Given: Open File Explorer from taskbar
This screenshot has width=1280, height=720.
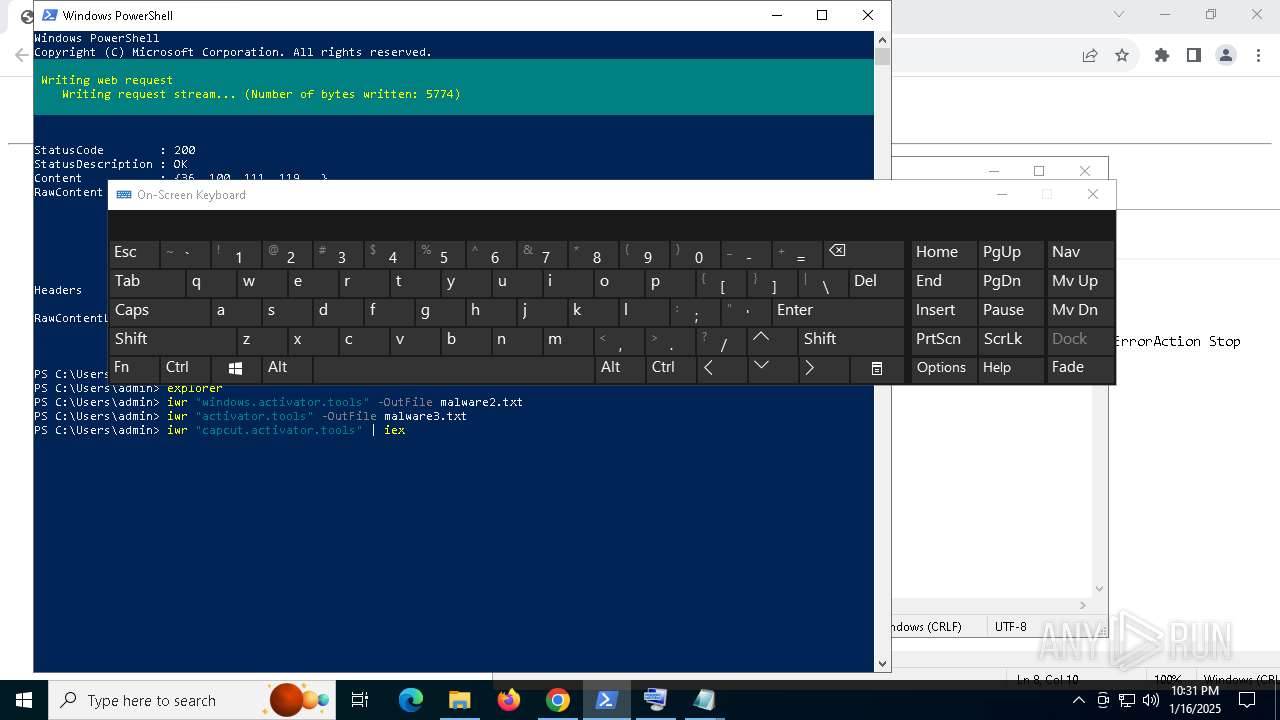Looking at the screenshot, I should 460,700.
